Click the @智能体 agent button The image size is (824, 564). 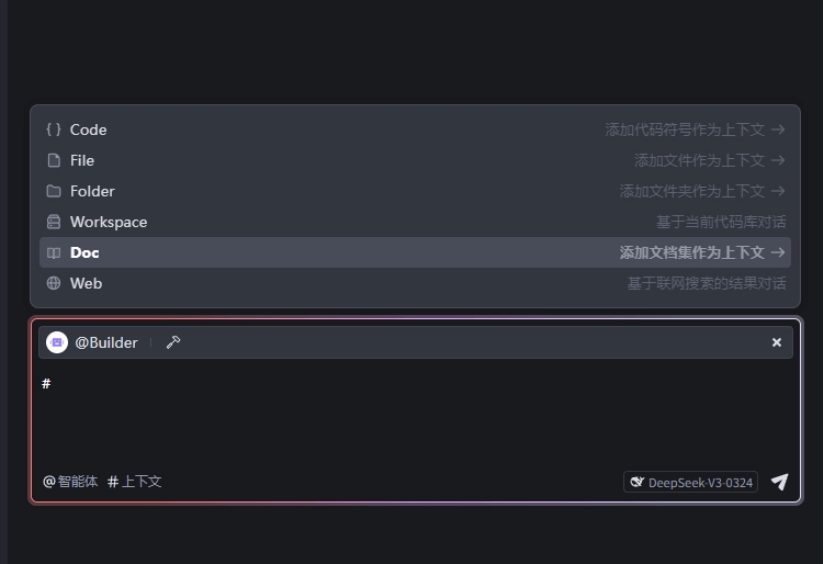click(70, 481)
